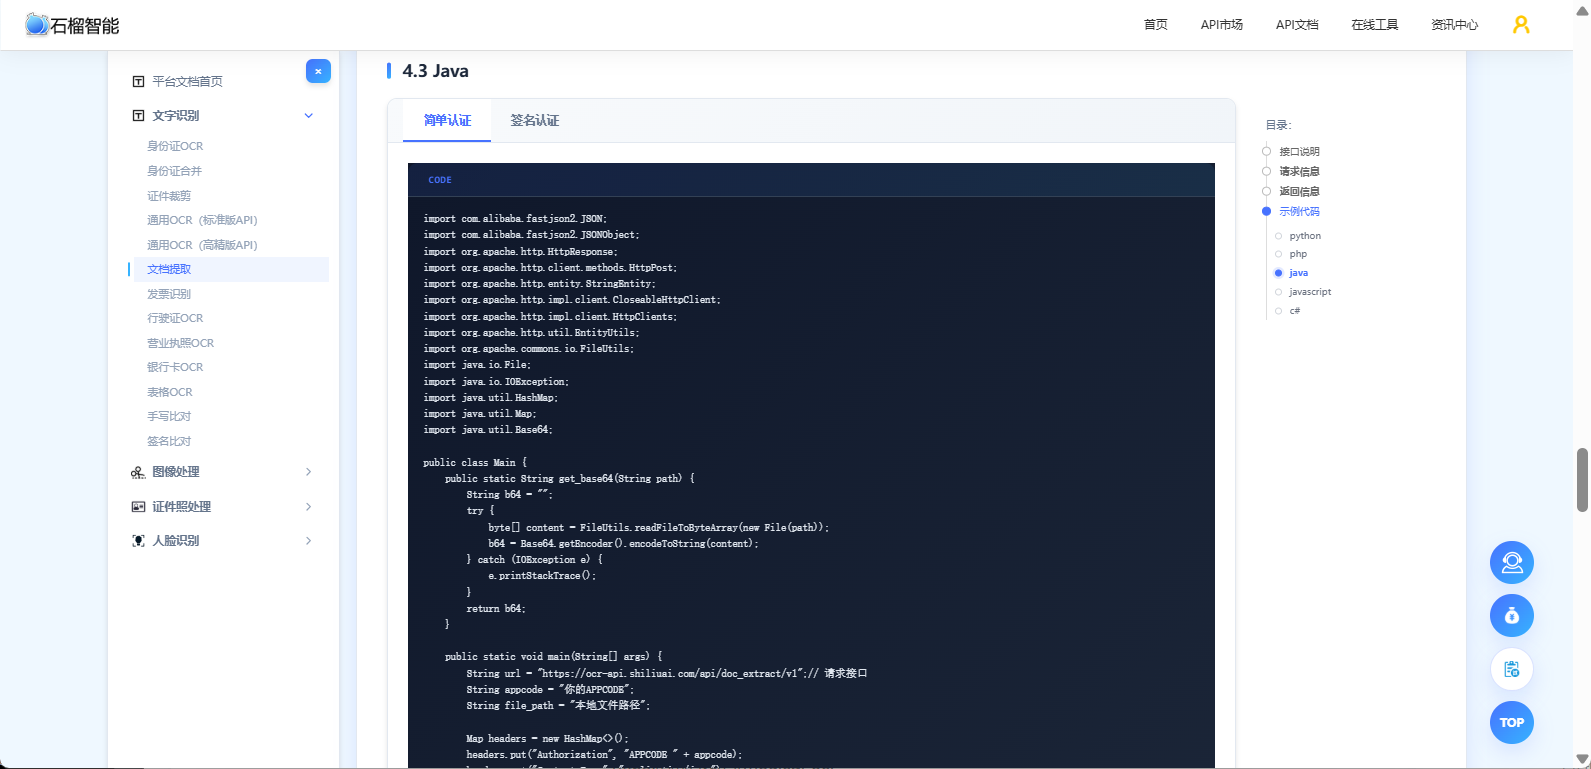This screenshot has width=1591, height=769.
Task: Jump to 示例代码 in the table of contents
Action: point(1299,212)
